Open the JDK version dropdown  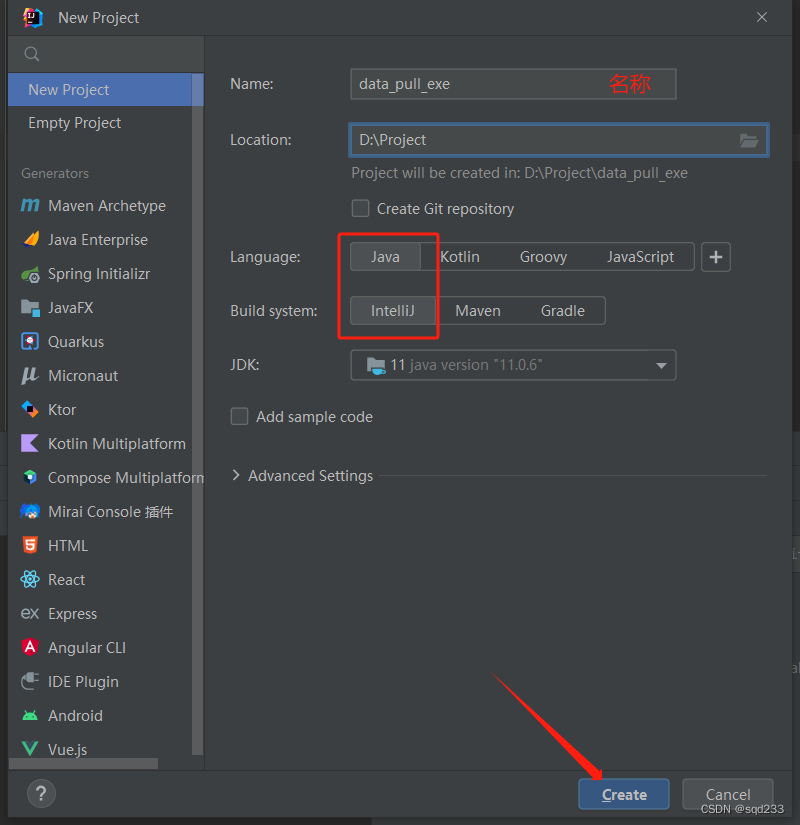point(513,365)
